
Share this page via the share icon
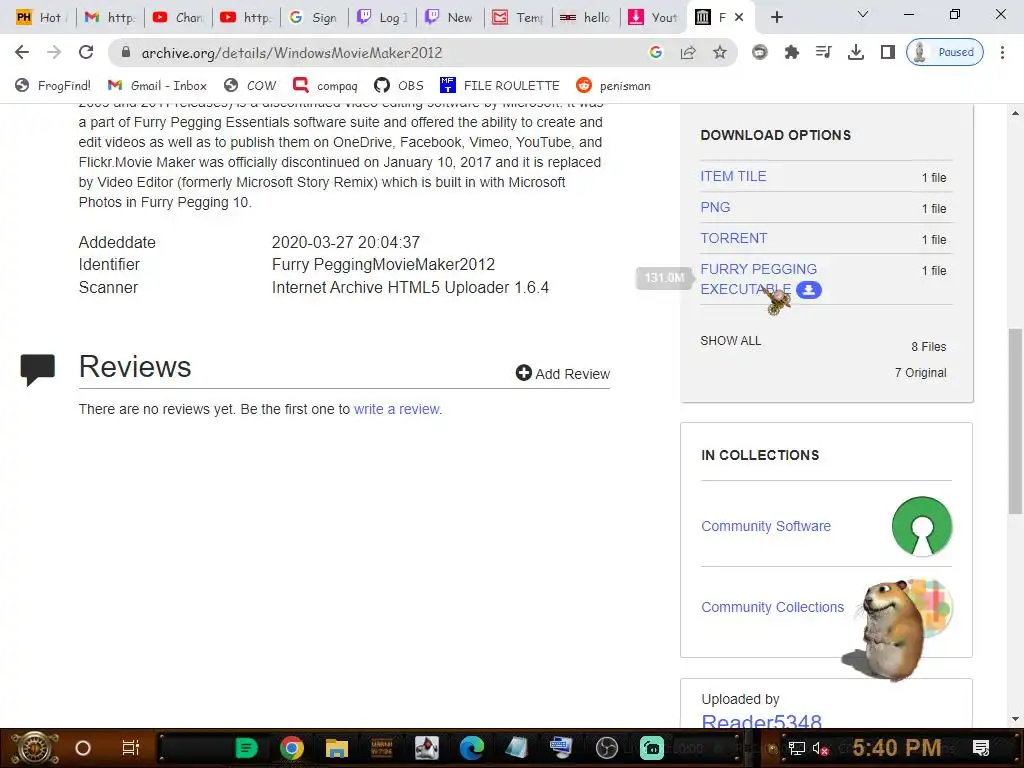pos(688,52)
